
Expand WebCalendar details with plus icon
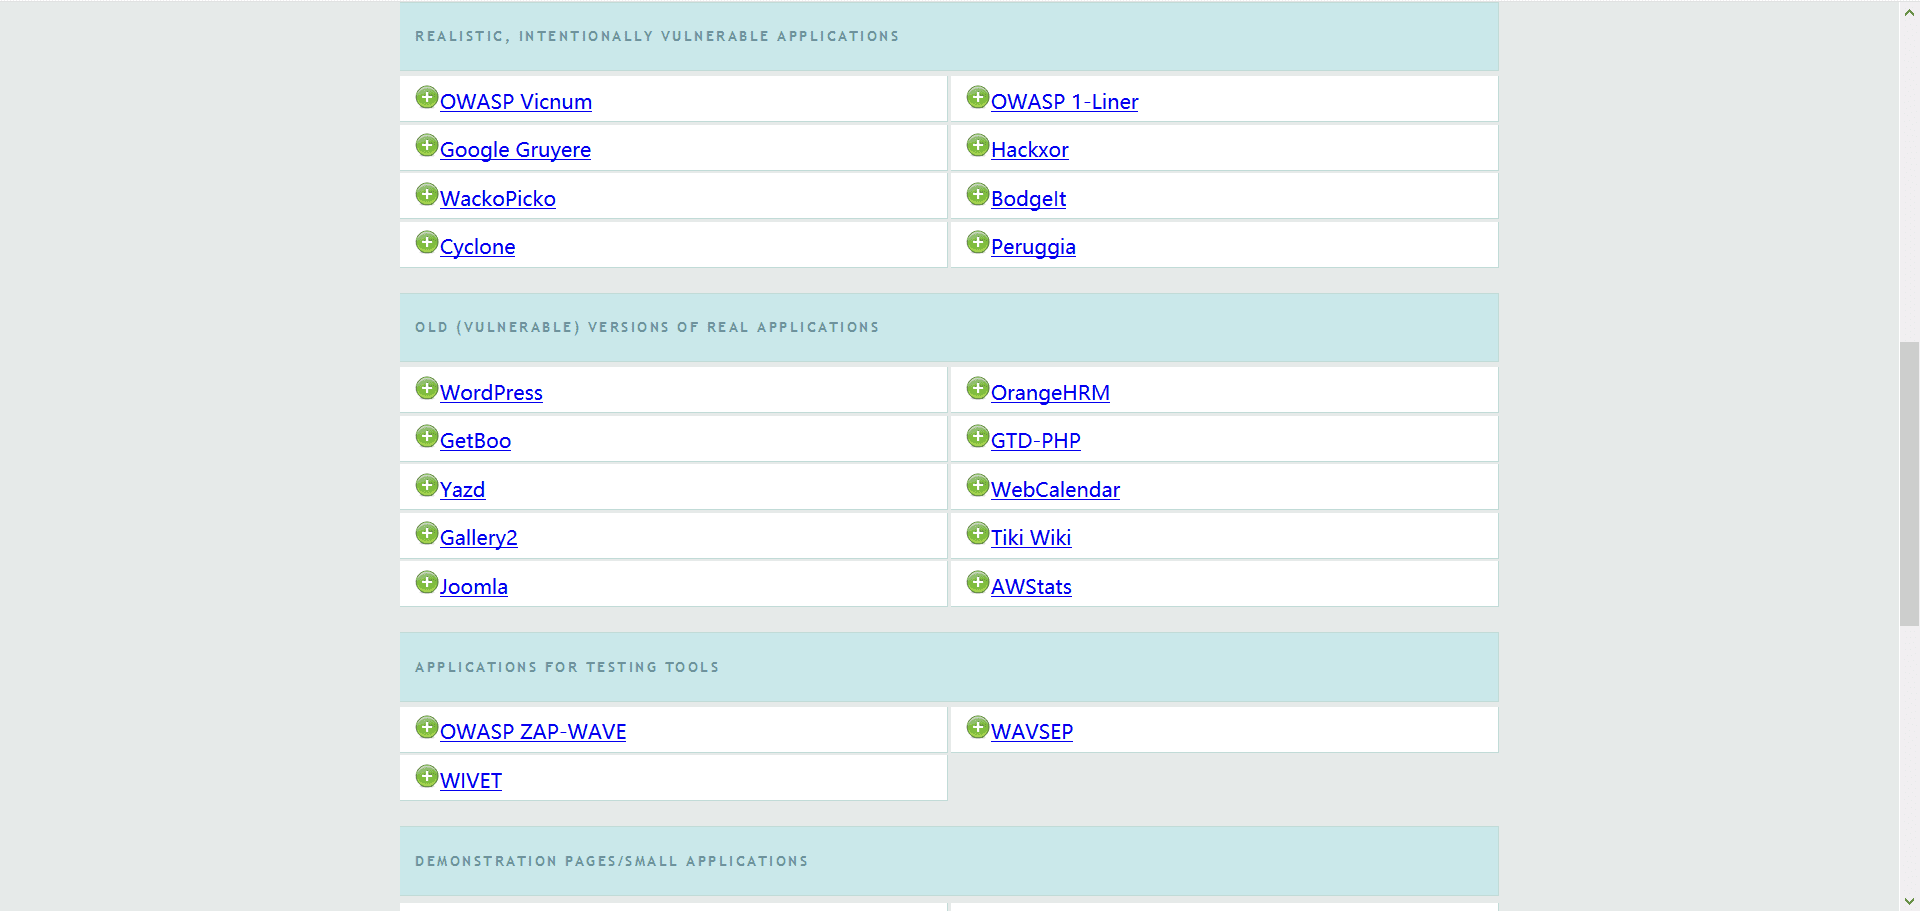pos(978,485)
